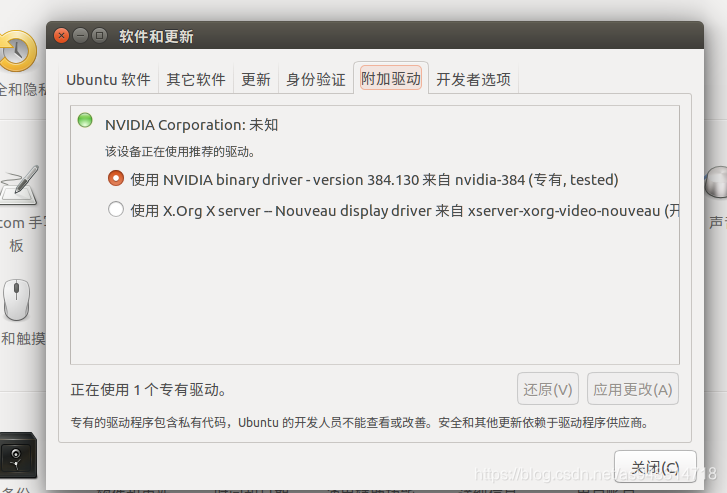Go to the 身份验证 tab
727x493 pixels.
pos(316,79)
